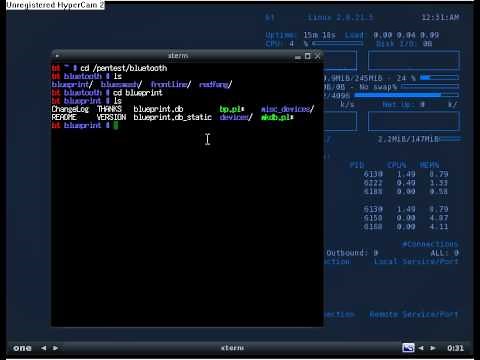
Task: Click the 'PID' column header
Action: point(357,165)
